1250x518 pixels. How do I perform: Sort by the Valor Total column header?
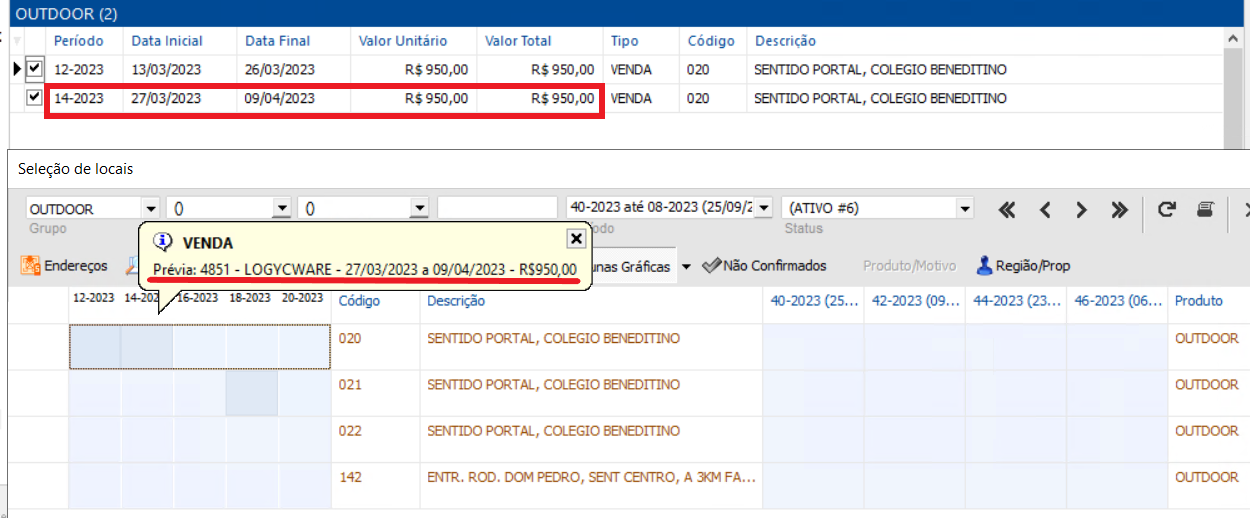pyautogui.click(x=518, y=41)
